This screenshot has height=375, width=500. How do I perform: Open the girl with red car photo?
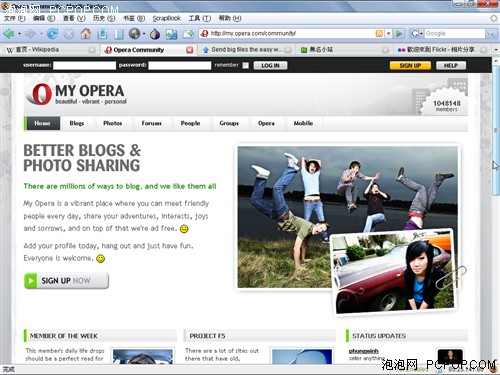pos(395,272)
